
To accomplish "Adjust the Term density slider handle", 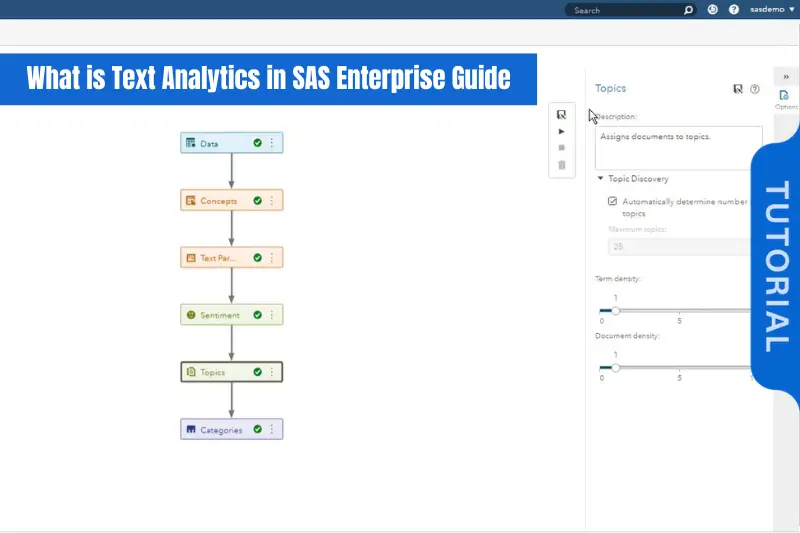I will [x=616, y=311].
